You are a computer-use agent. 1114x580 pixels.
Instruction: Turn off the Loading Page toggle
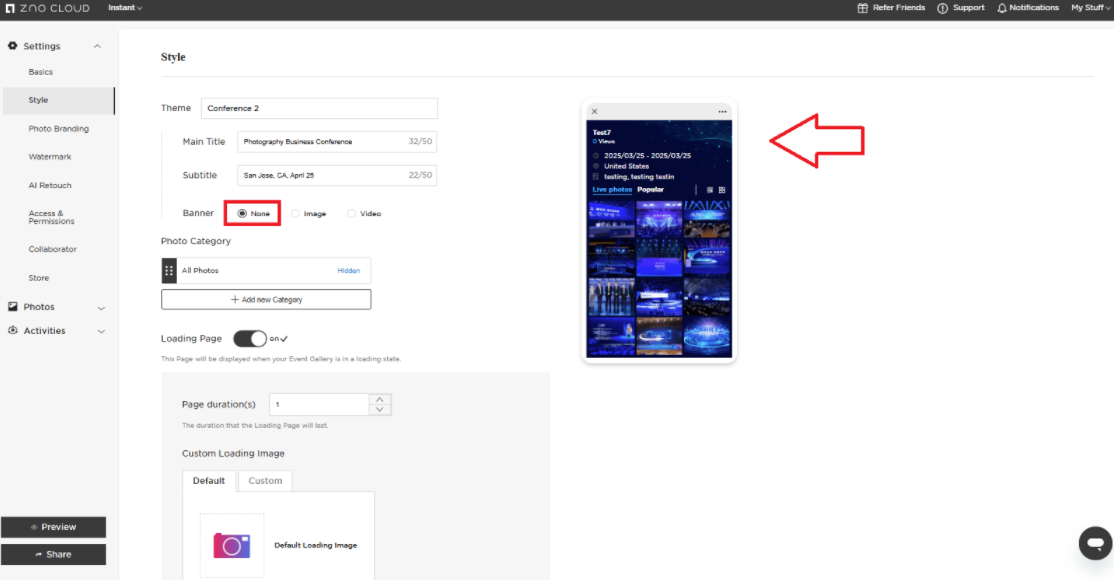[250, 339]
